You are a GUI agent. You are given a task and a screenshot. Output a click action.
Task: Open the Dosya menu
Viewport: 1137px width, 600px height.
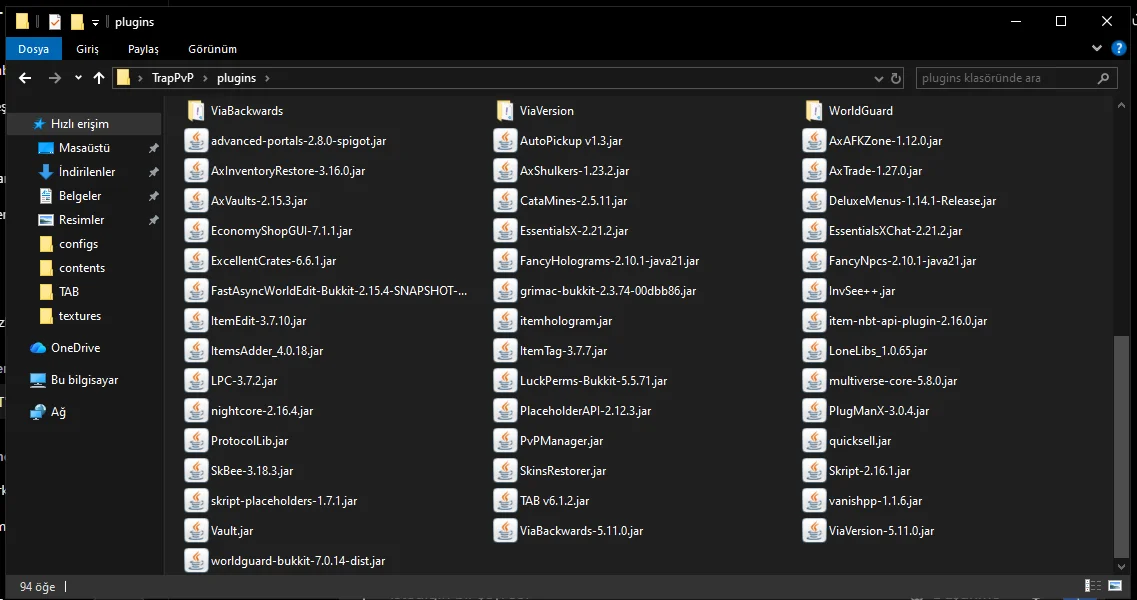coord(33,49)
